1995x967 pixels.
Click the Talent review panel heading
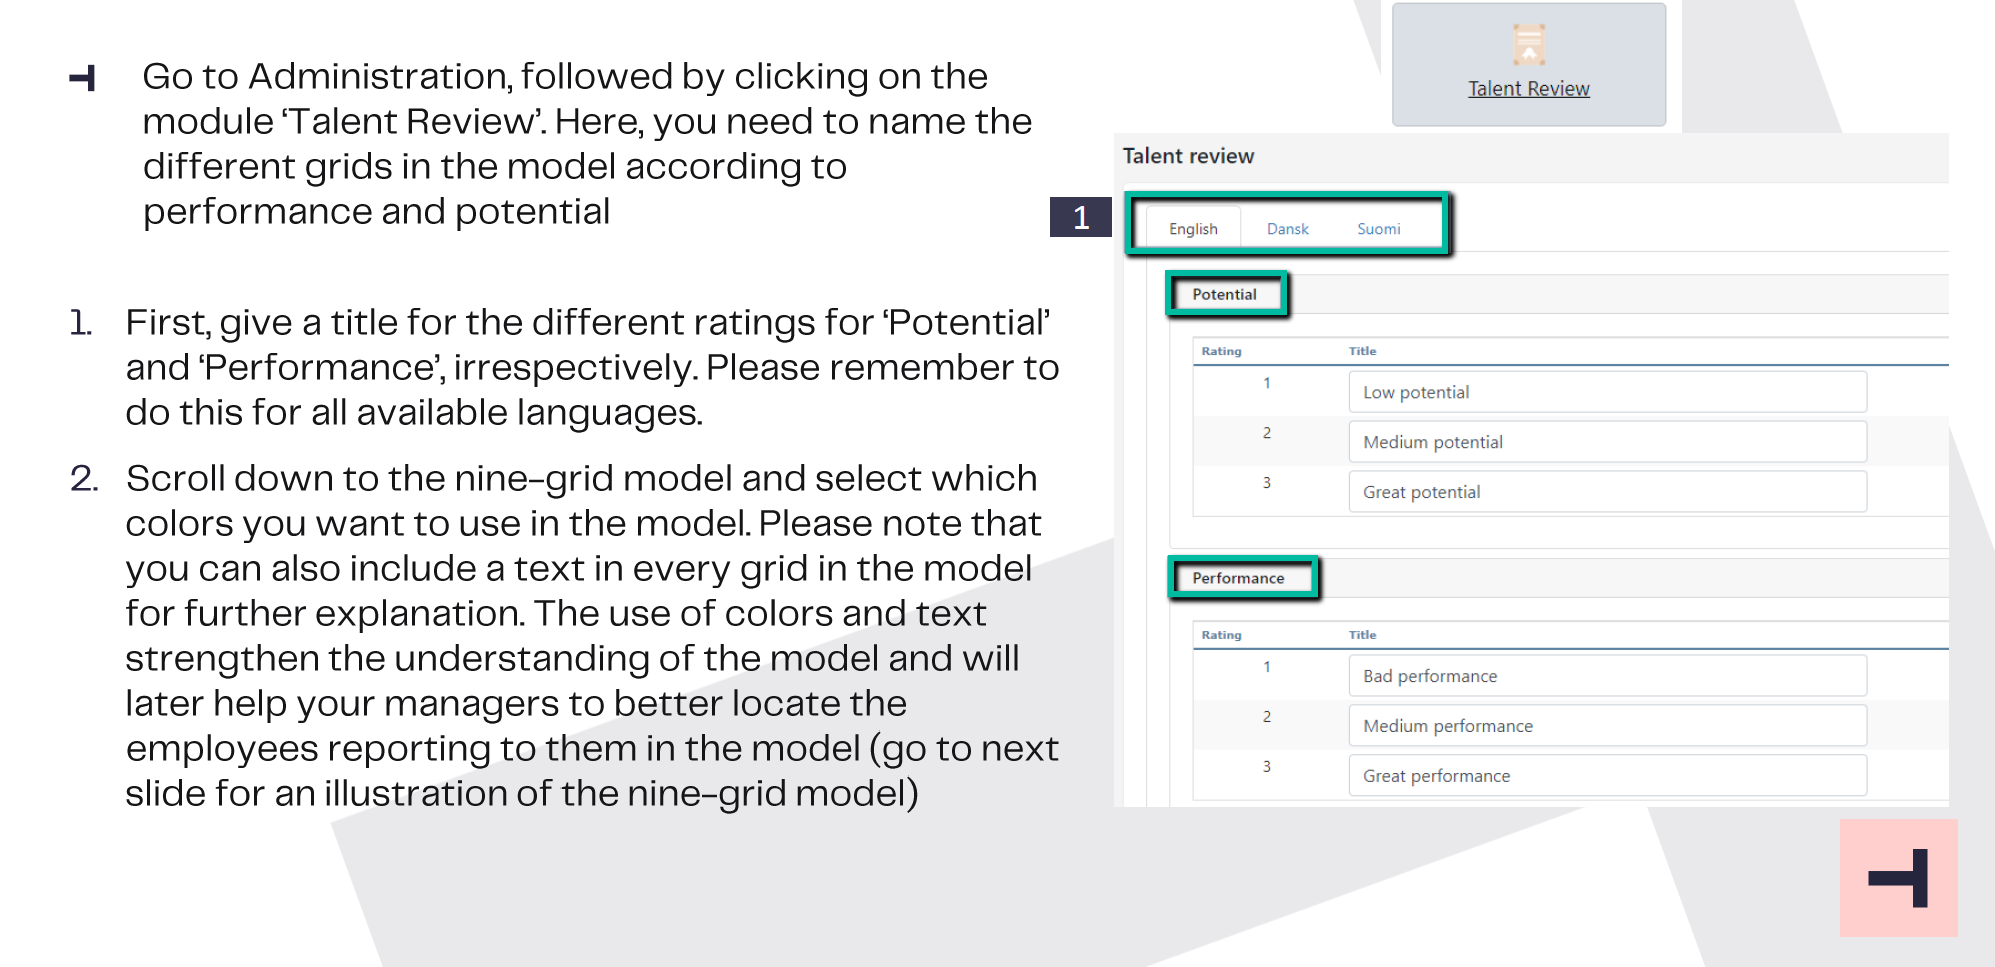click(x=1188, y=156)
